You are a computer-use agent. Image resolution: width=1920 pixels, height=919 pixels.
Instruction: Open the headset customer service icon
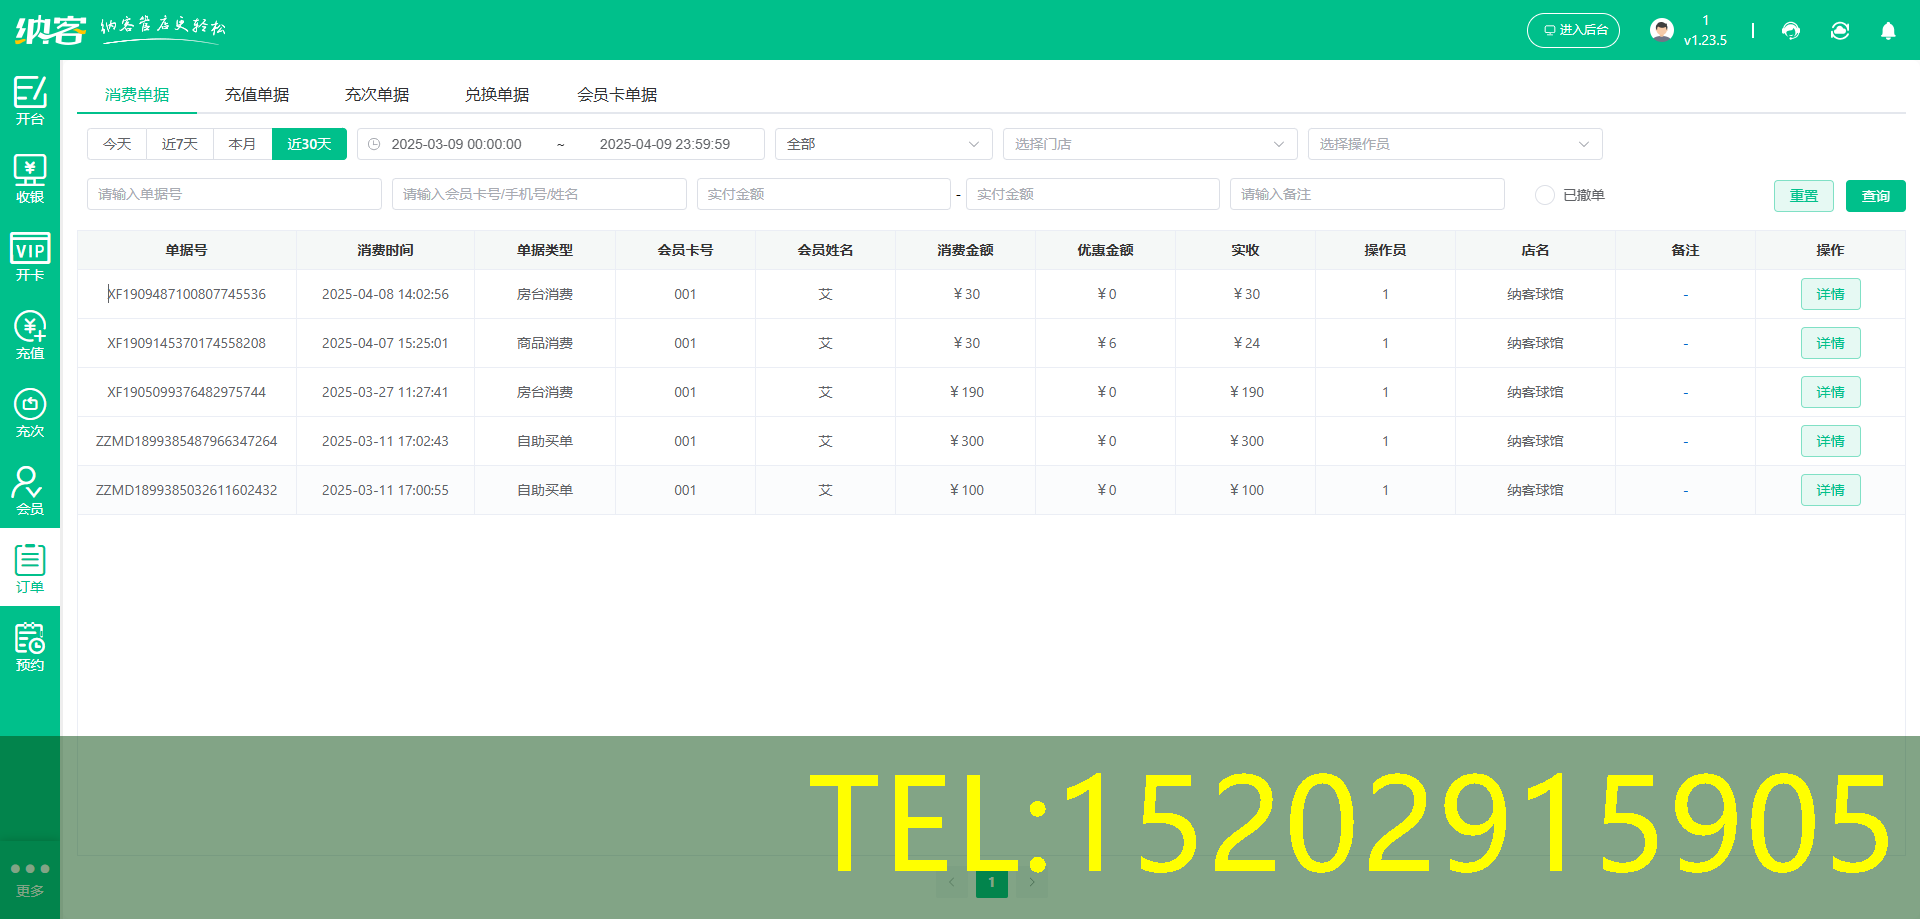1790,31
